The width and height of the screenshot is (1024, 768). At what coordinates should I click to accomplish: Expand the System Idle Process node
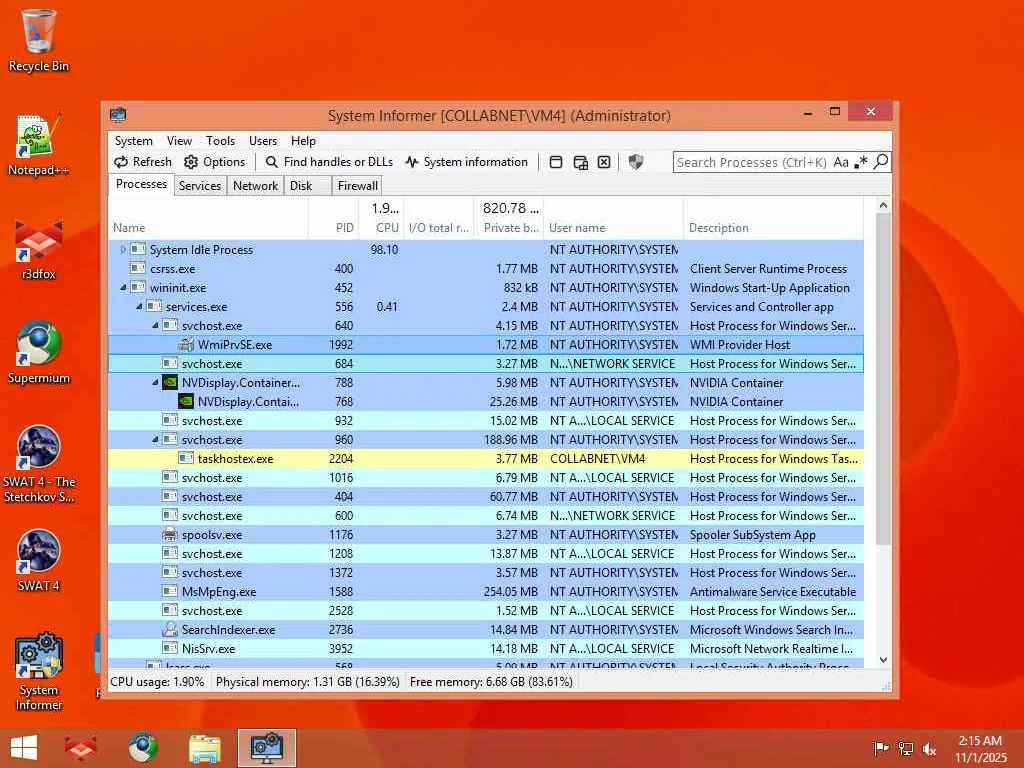point(123,249)
